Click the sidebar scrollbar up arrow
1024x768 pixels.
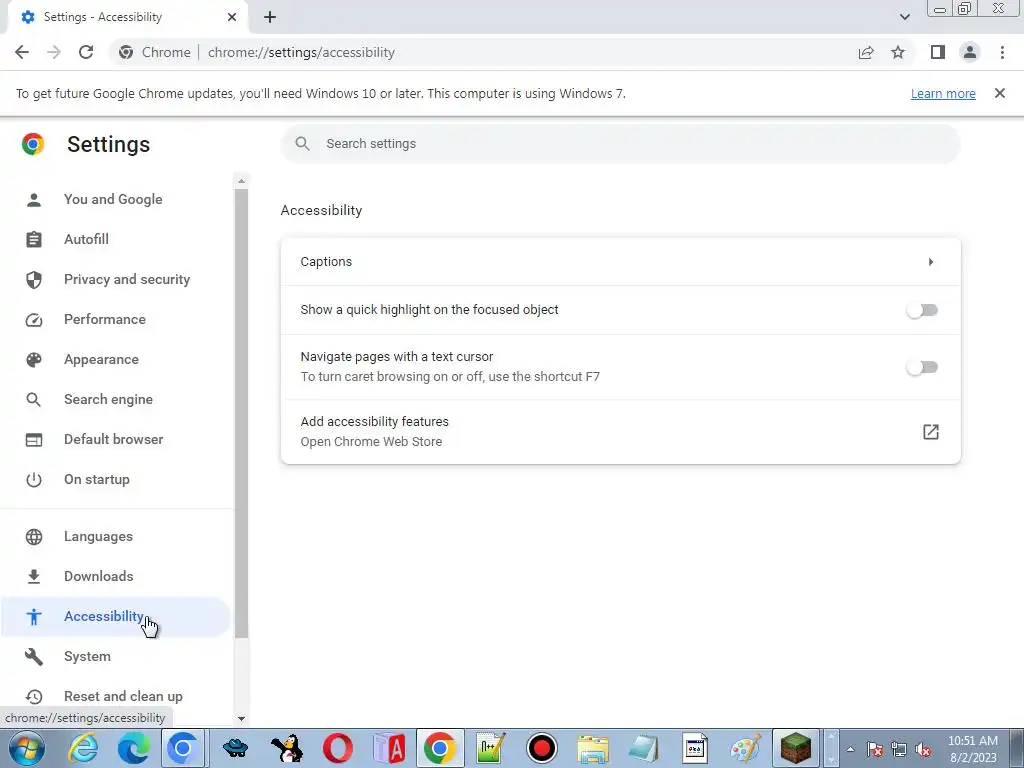click(241, 181)
